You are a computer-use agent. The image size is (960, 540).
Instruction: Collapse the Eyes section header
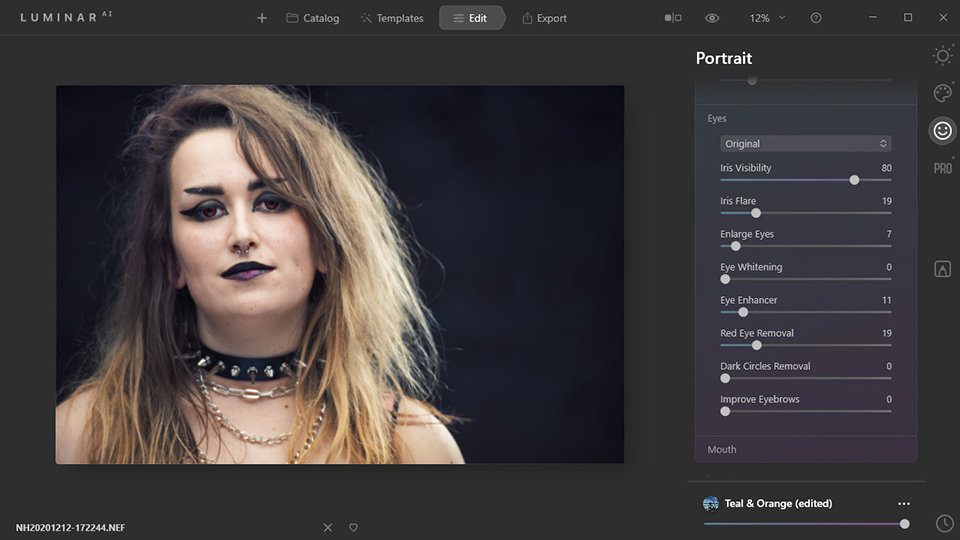(x=717, y=118)
